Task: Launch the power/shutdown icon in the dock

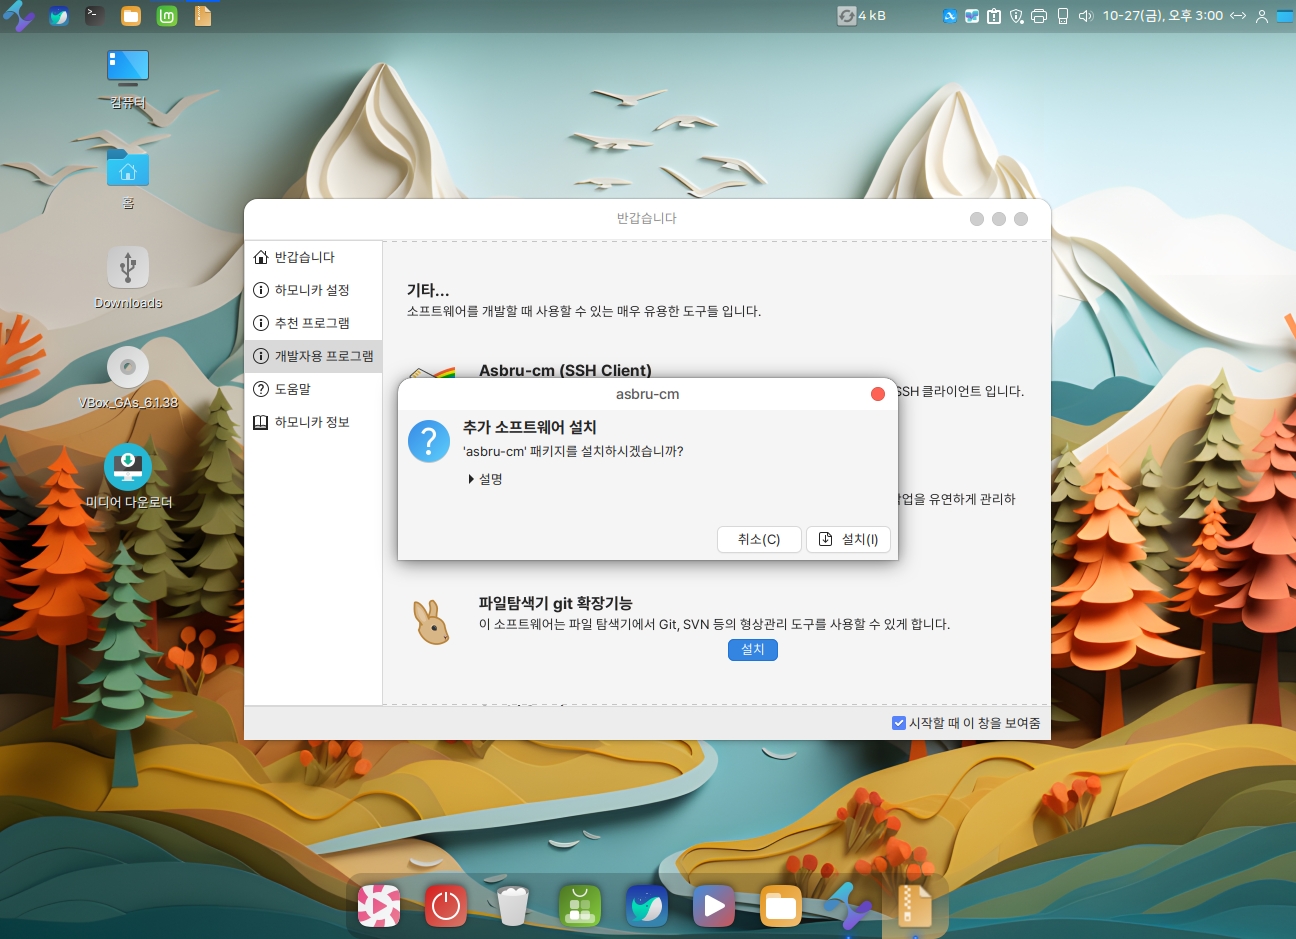Action: click(x=446, y=906)
